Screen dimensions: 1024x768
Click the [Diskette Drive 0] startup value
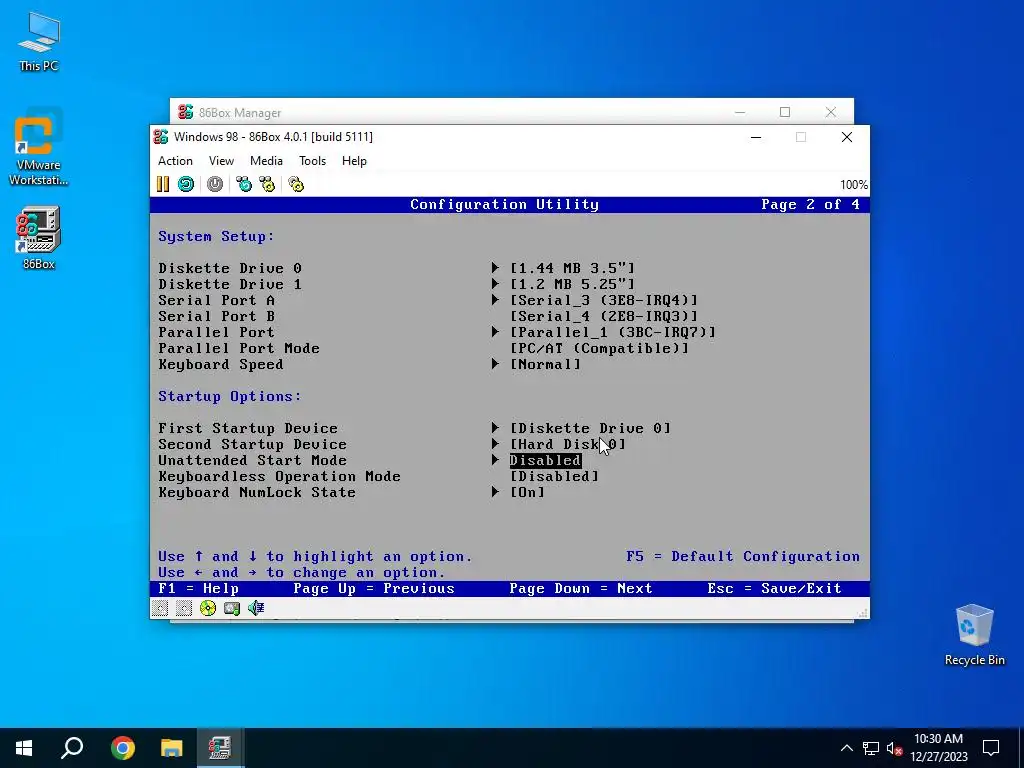pos(590,428)
